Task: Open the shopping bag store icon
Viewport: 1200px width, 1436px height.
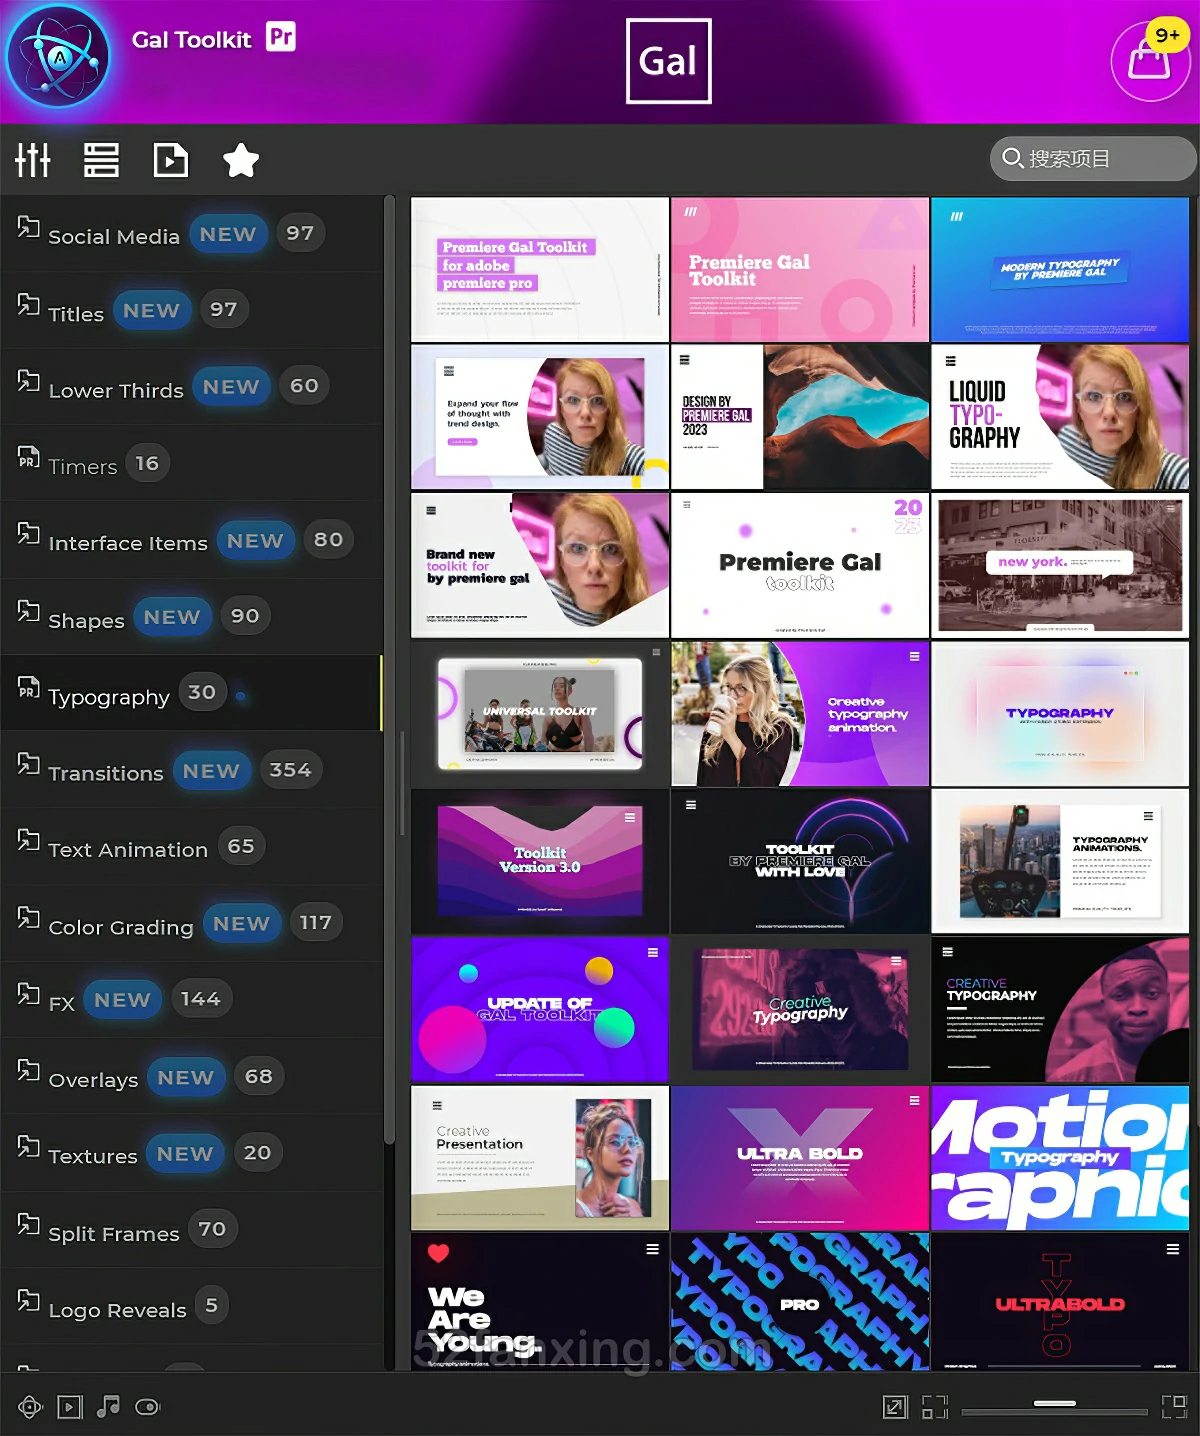Action: [1149, 61]
